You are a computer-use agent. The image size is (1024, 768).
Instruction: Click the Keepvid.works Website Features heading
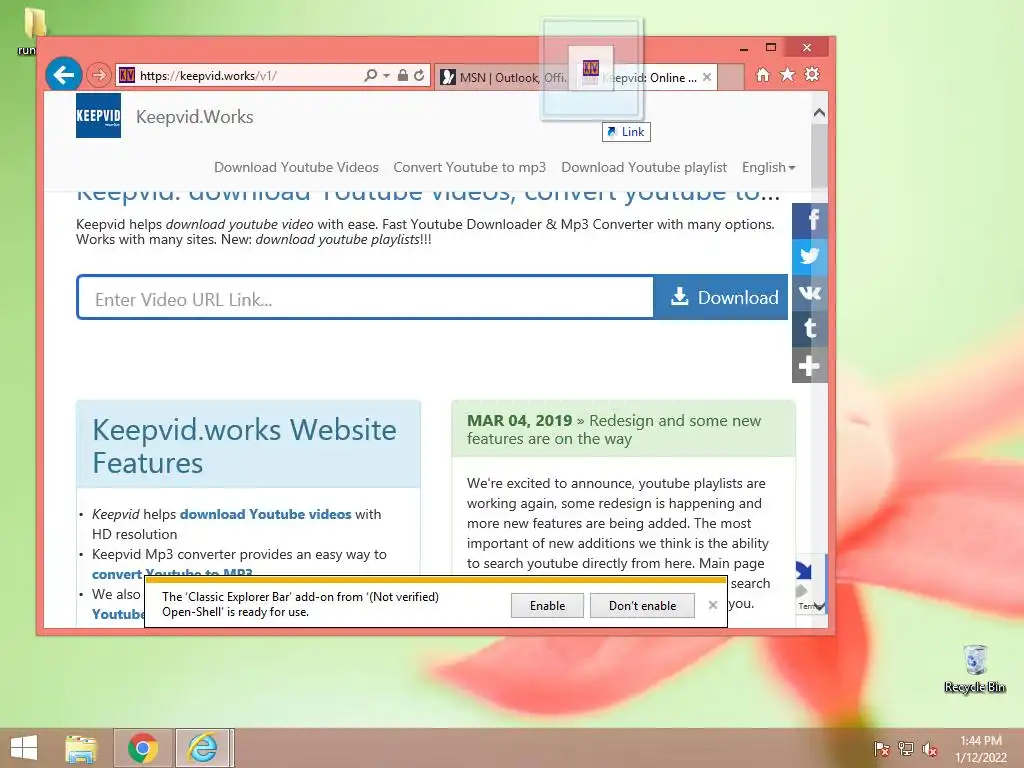[244, 446]
